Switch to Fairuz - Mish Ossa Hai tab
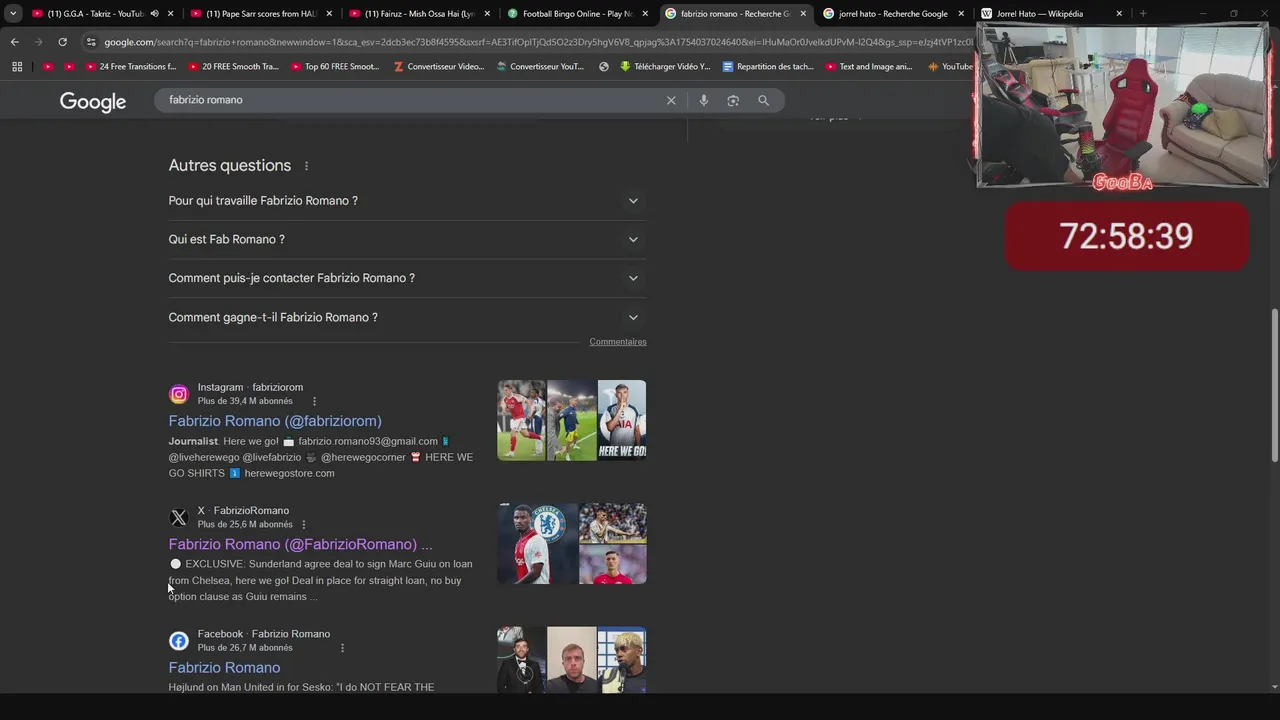This screenshot has height=720, width=1280. [x=419, y=14]
